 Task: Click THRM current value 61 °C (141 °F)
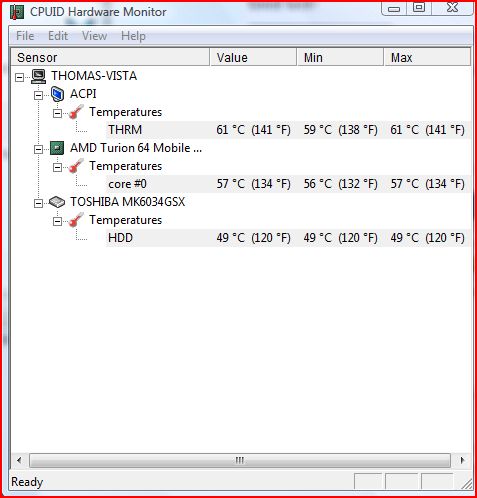[x=253, y=130]
